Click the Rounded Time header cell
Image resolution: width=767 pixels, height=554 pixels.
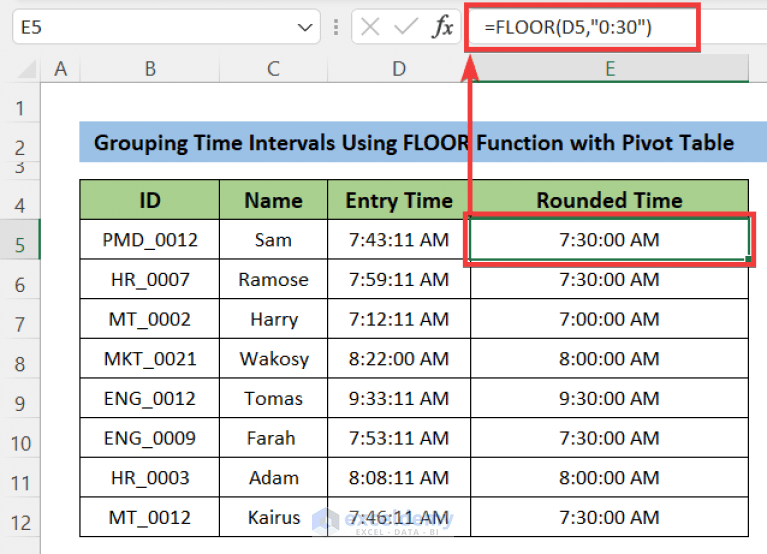click(609, 200)
